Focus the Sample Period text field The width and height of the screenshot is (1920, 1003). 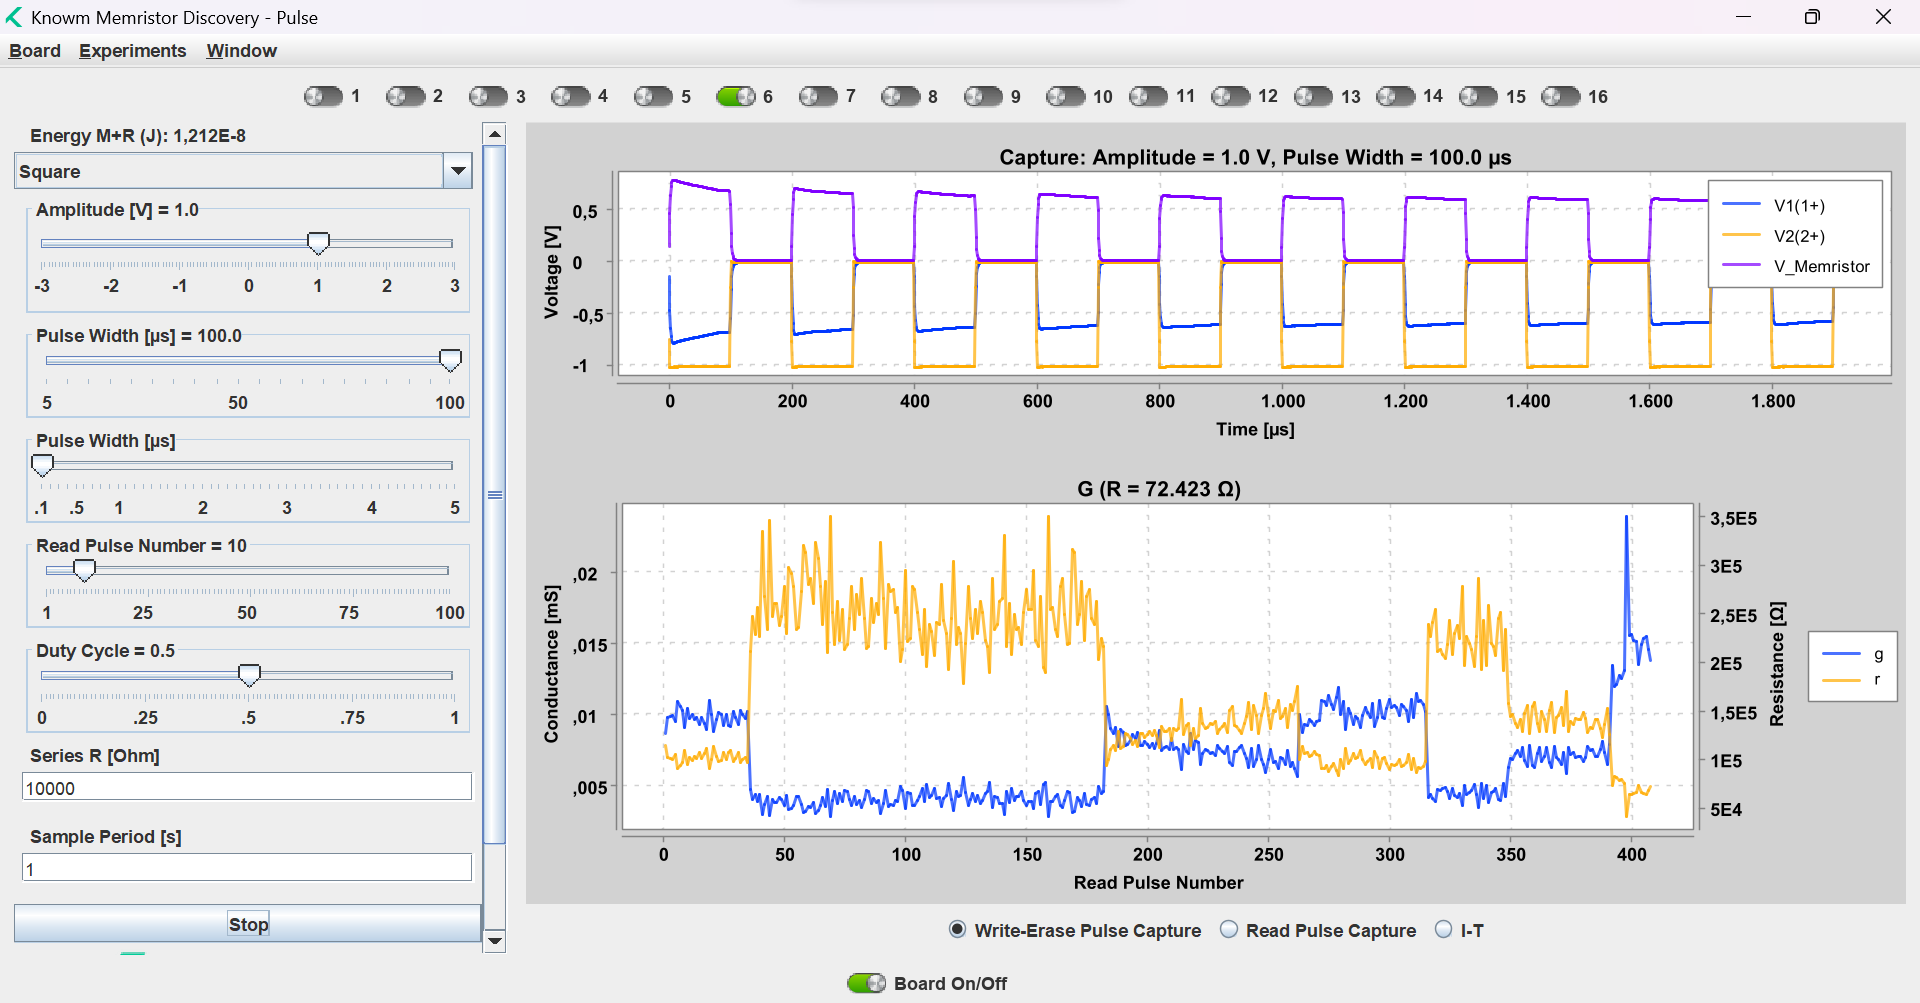pyautogui.click(x=246, y=868)
